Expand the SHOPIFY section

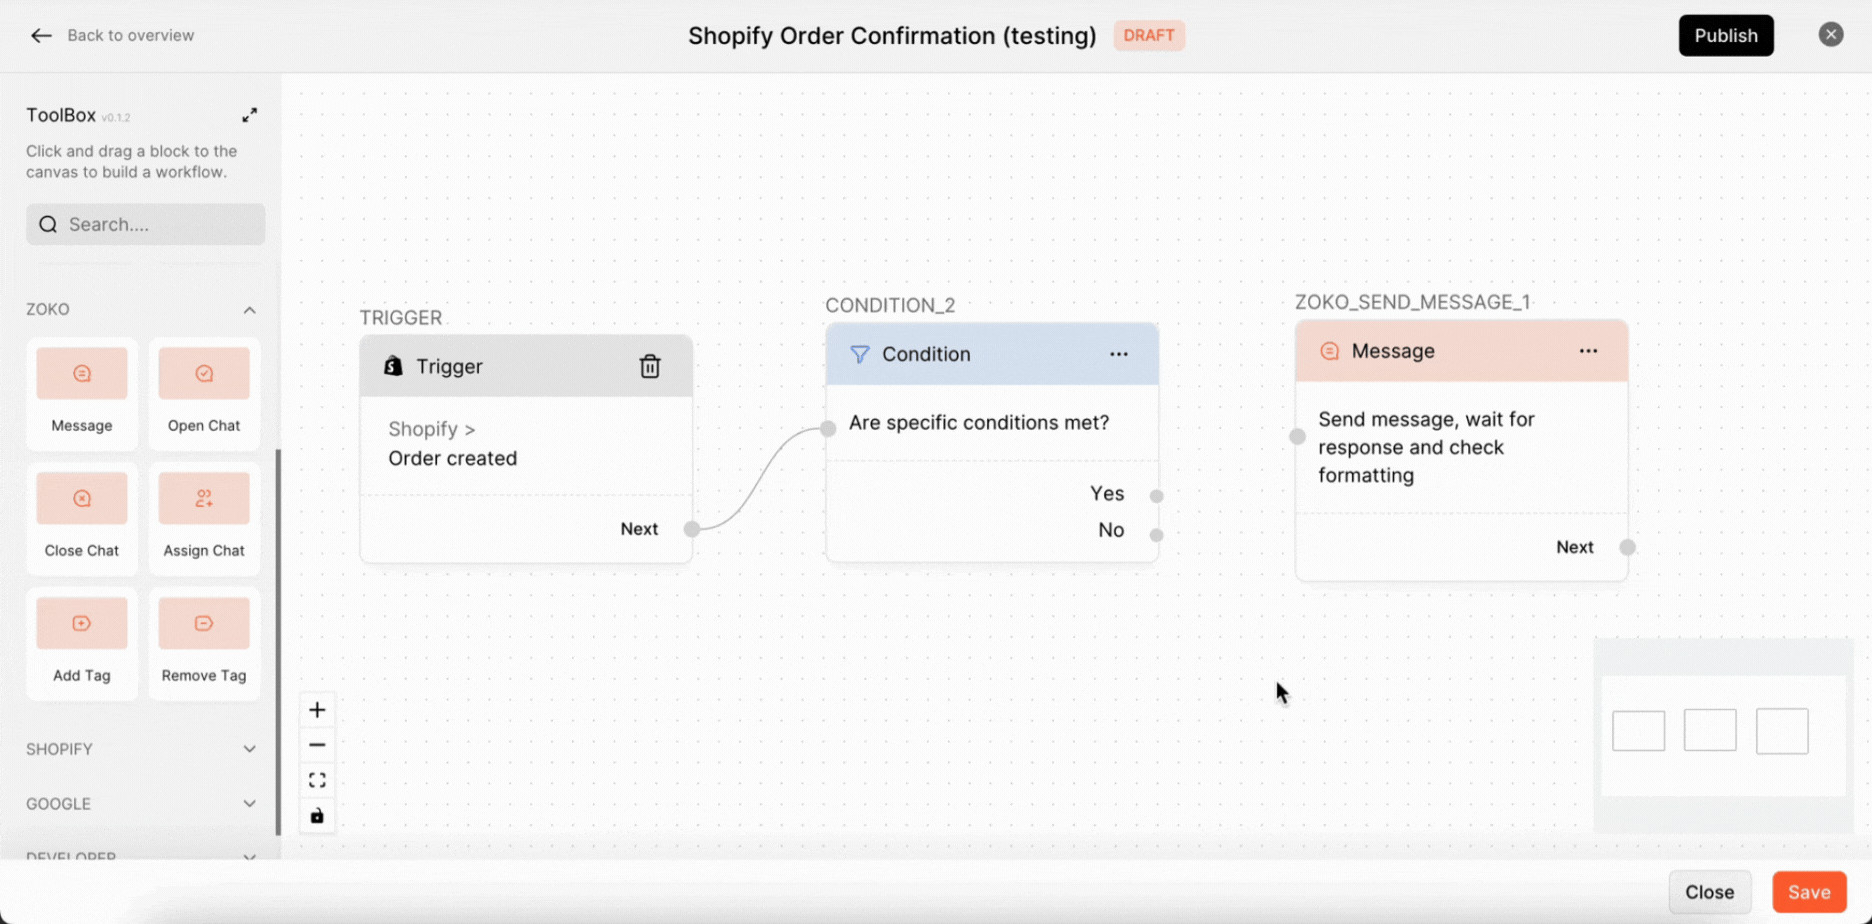[249, 749]
